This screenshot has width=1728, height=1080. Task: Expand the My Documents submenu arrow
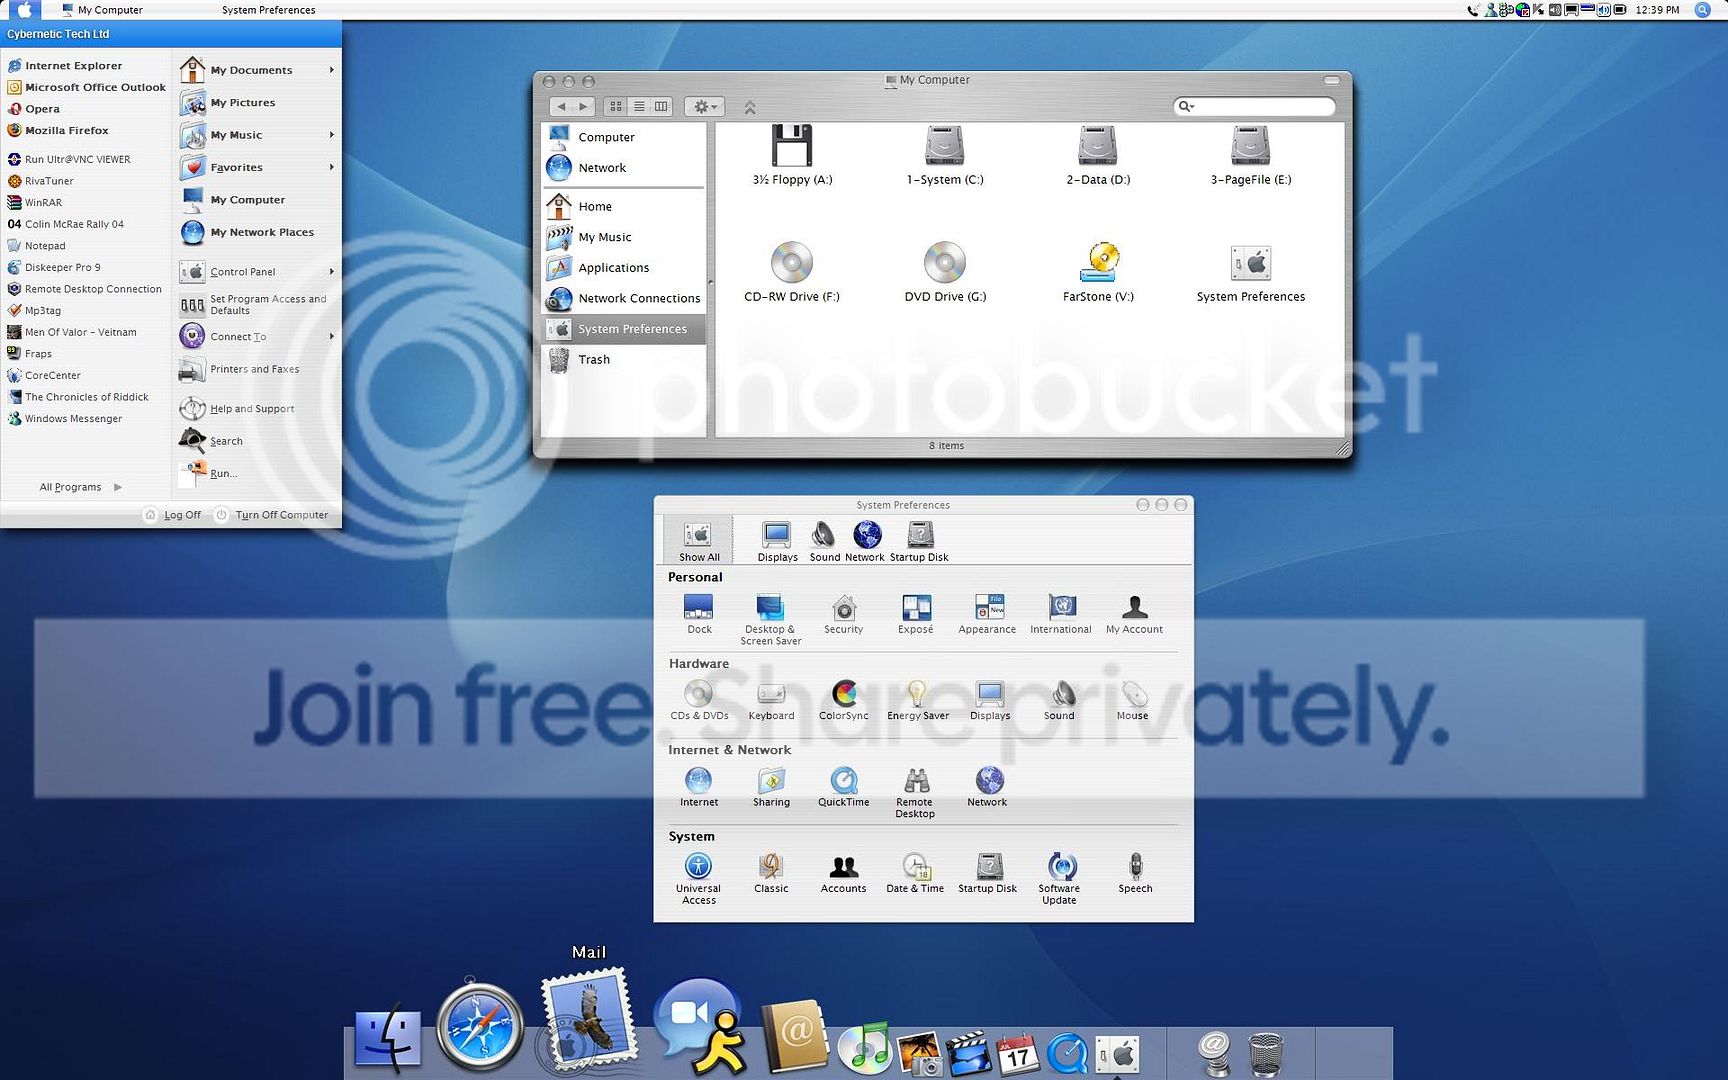pyautogui.click(x=331, y=70)
